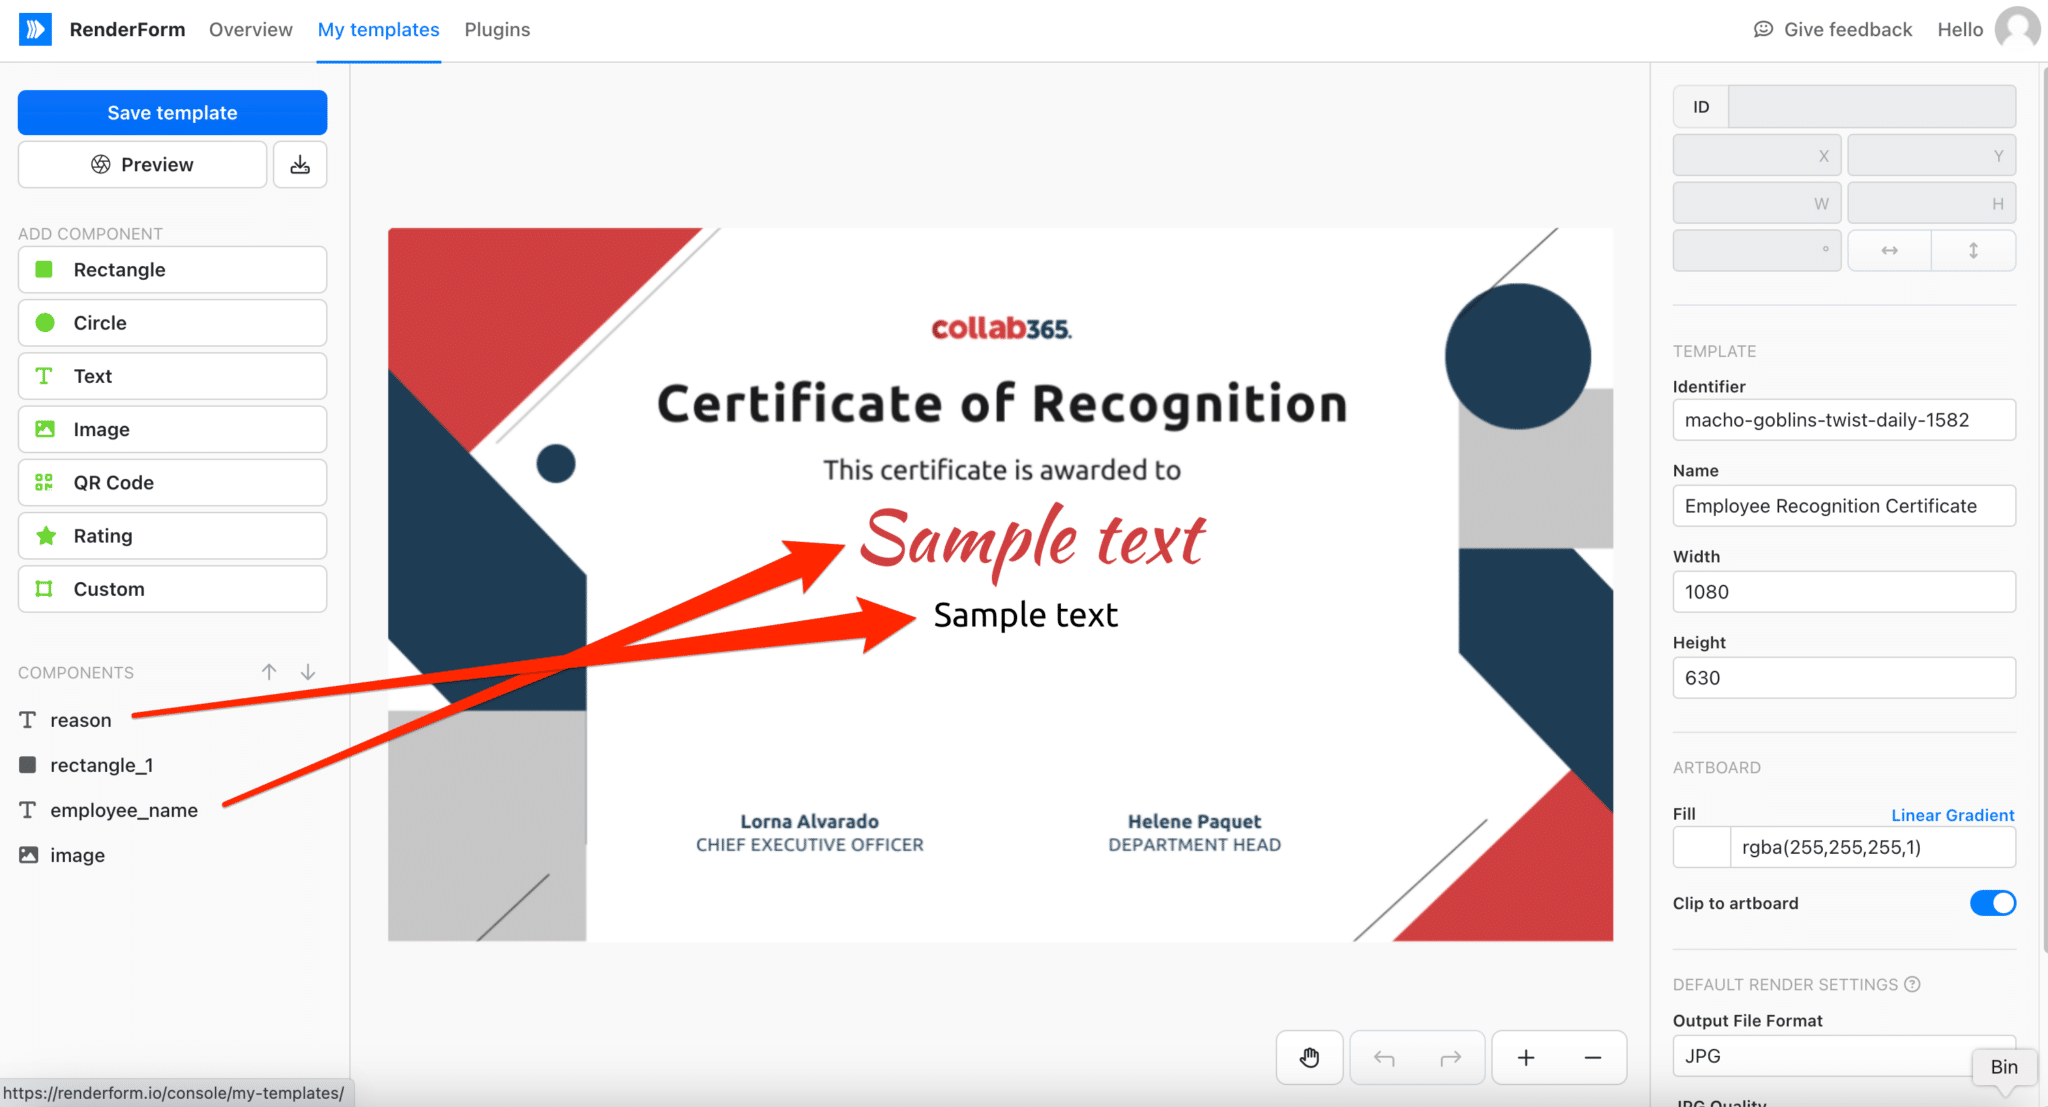2048x1107 pixels.
Task: Switch to the Overview tab
Action: [x=250, y=29]
